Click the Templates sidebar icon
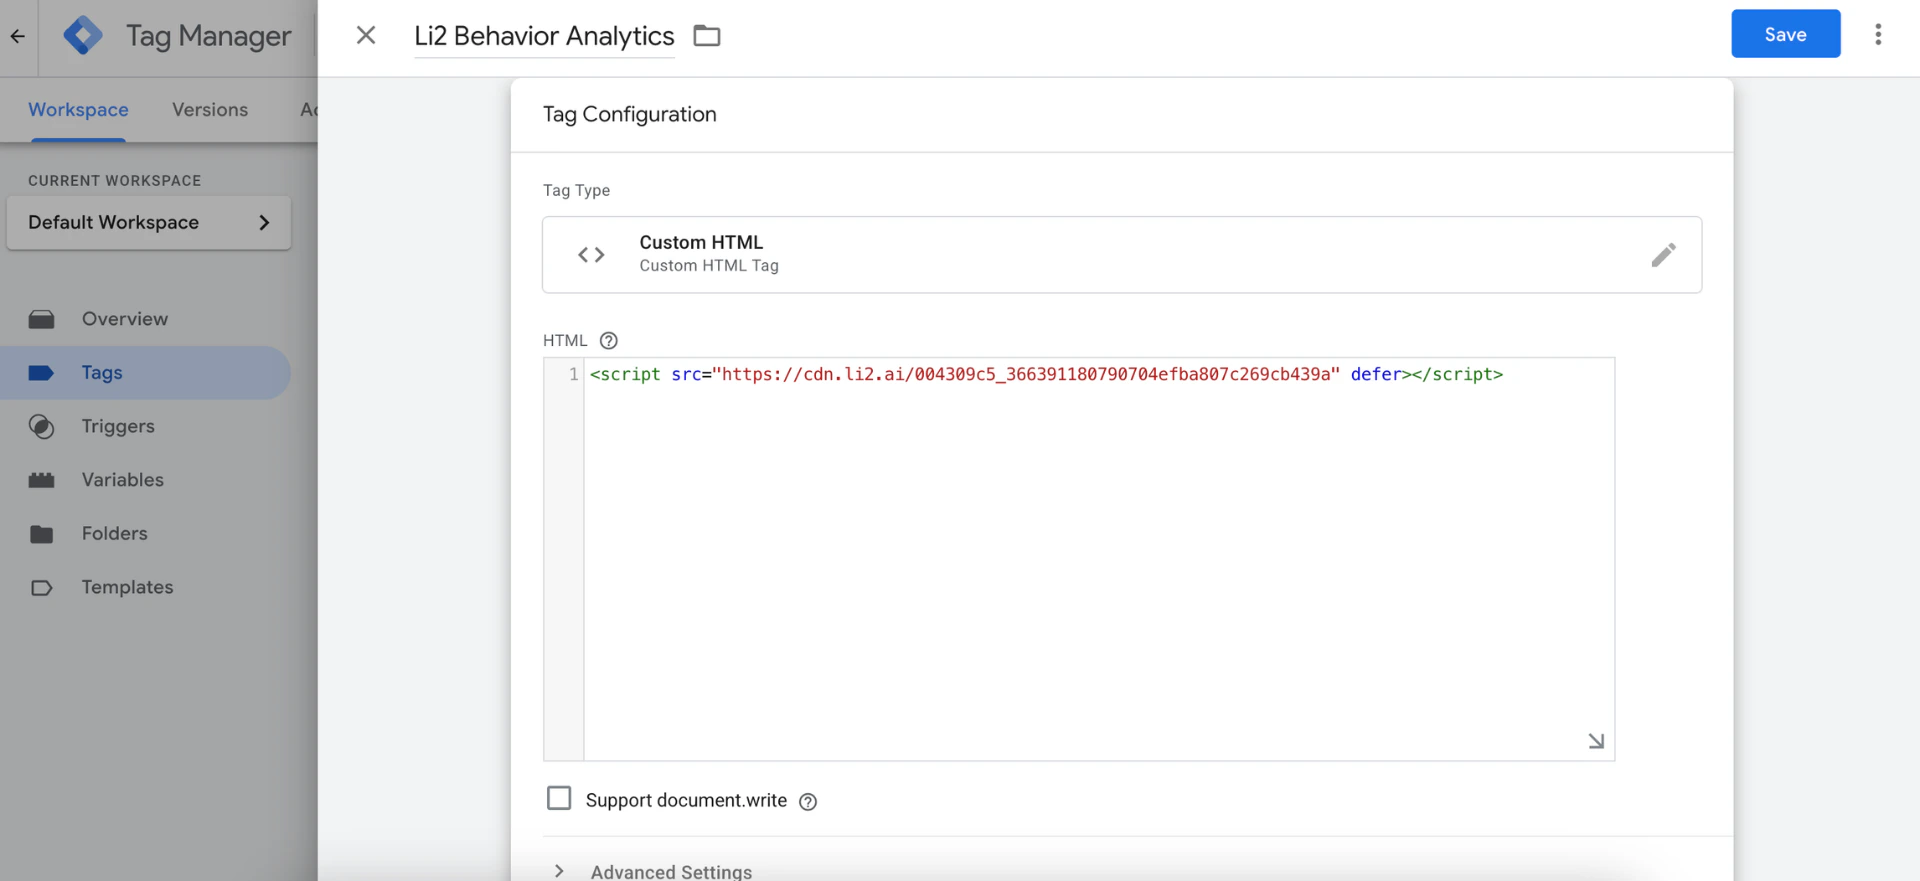The image size is (1920, 881). (42, 588)
